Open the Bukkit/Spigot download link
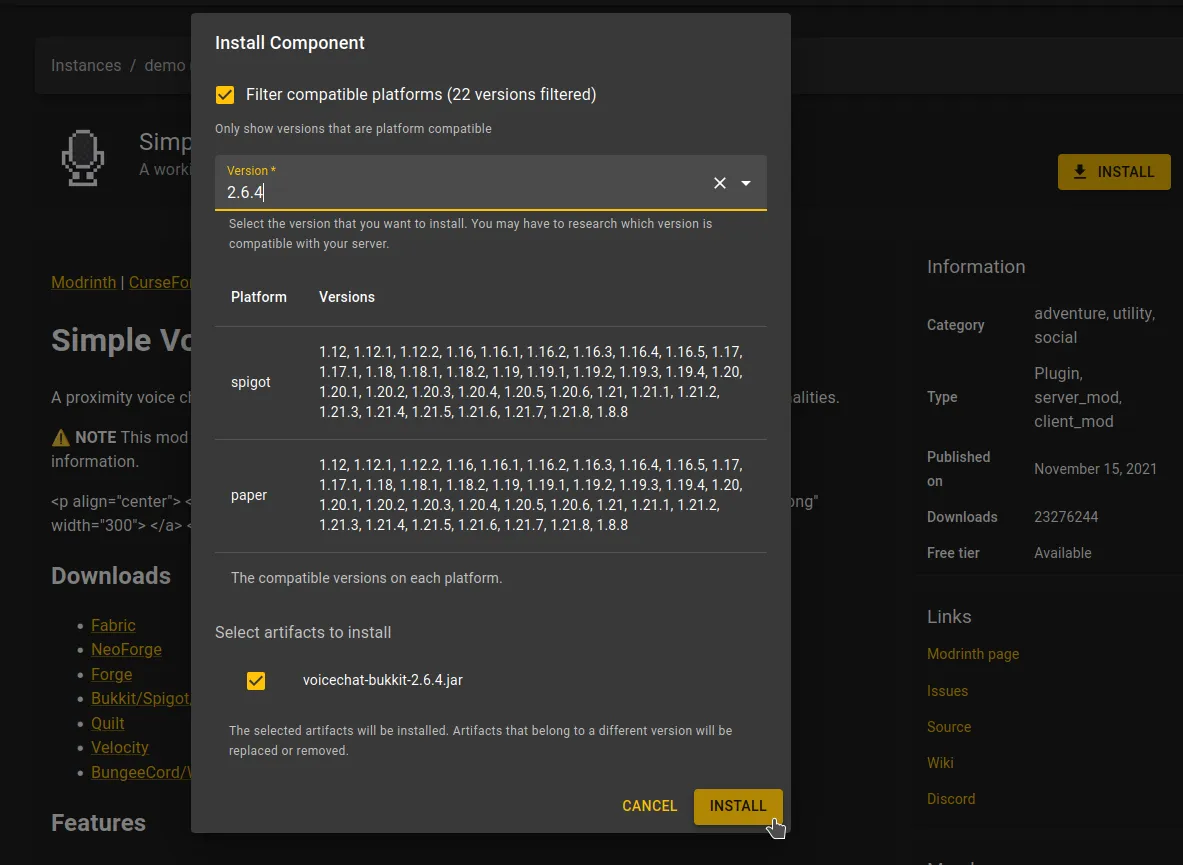 pos(140,698)
